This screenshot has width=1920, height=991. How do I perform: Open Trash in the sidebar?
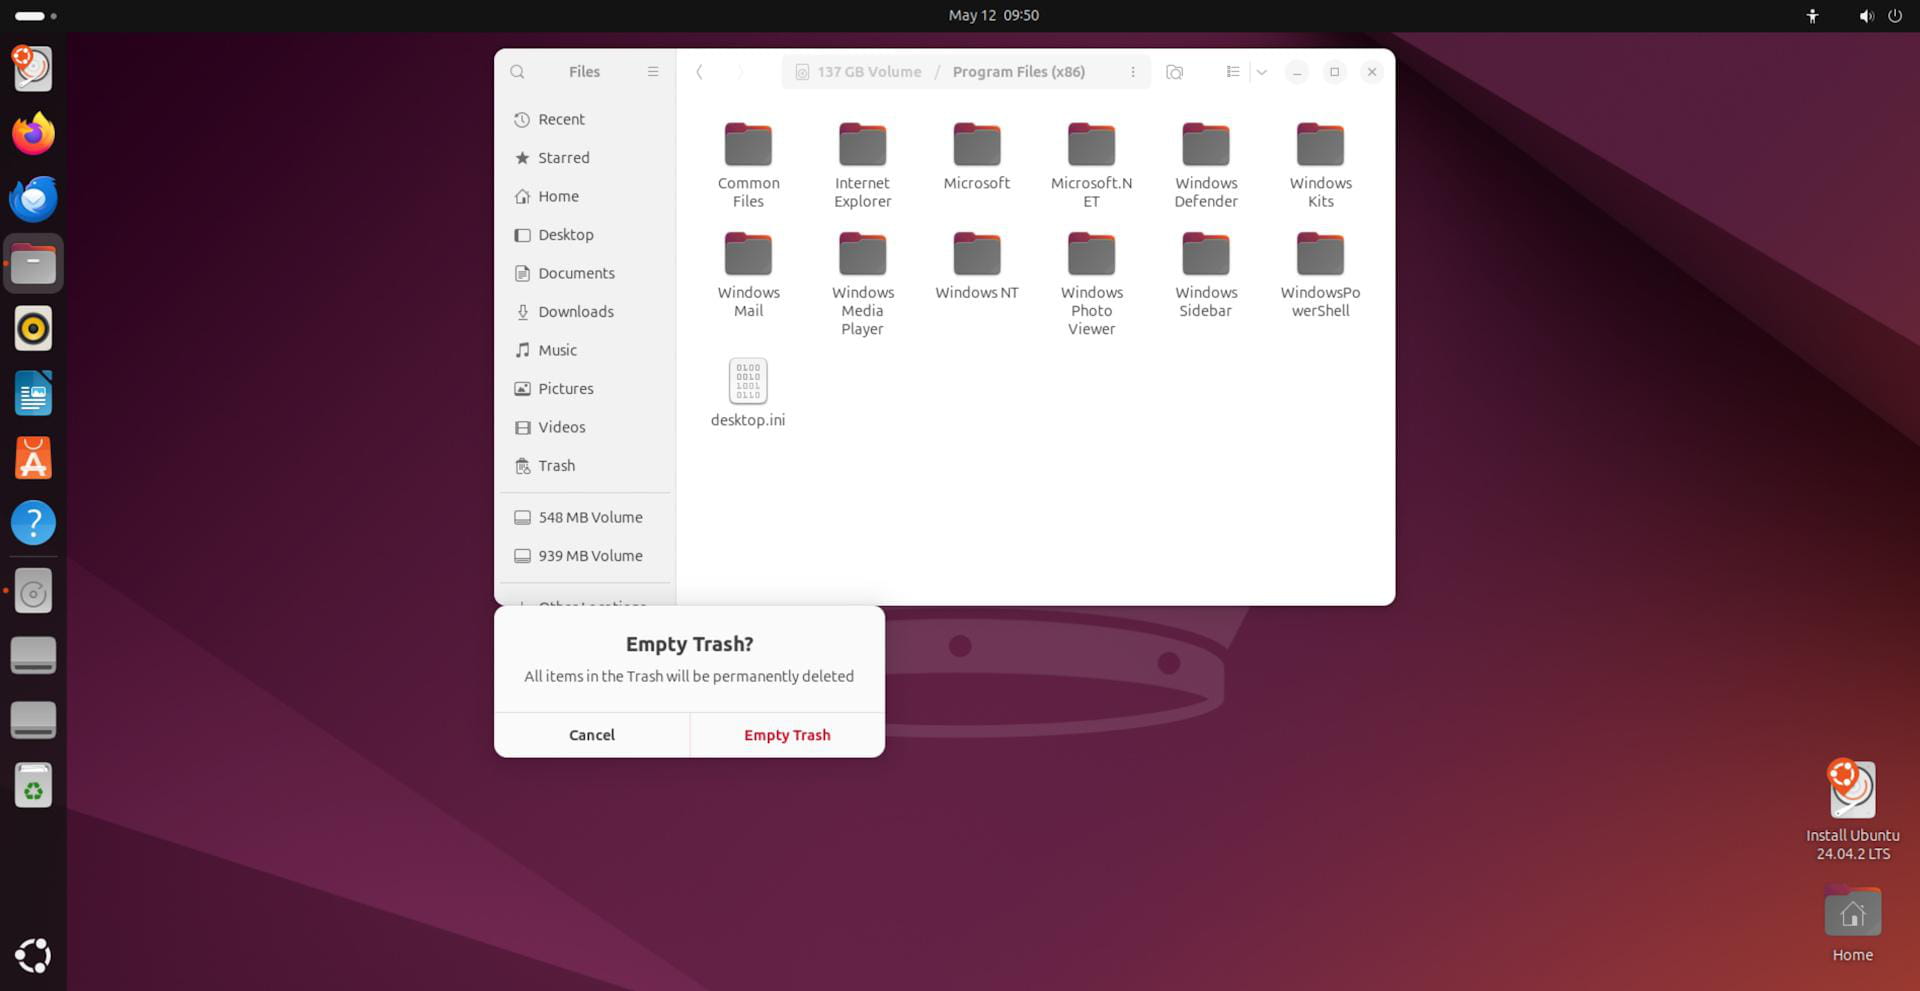click(585, 466)
